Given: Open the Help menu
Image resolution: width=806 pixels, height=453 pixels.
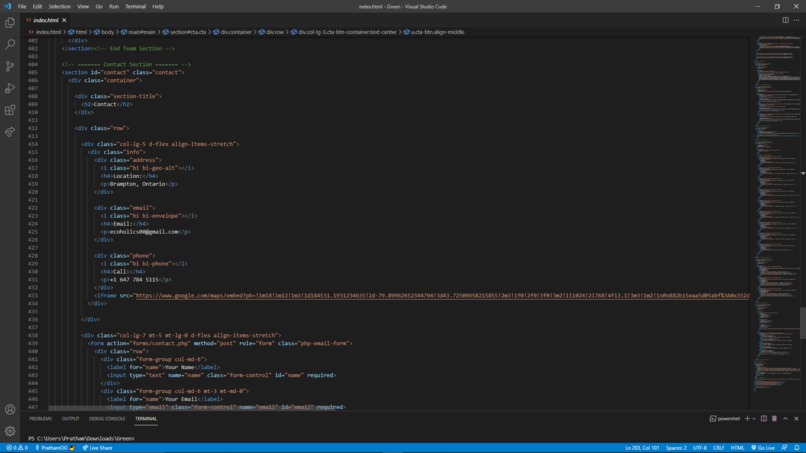Looking at the screenshot, I should 158,6.
